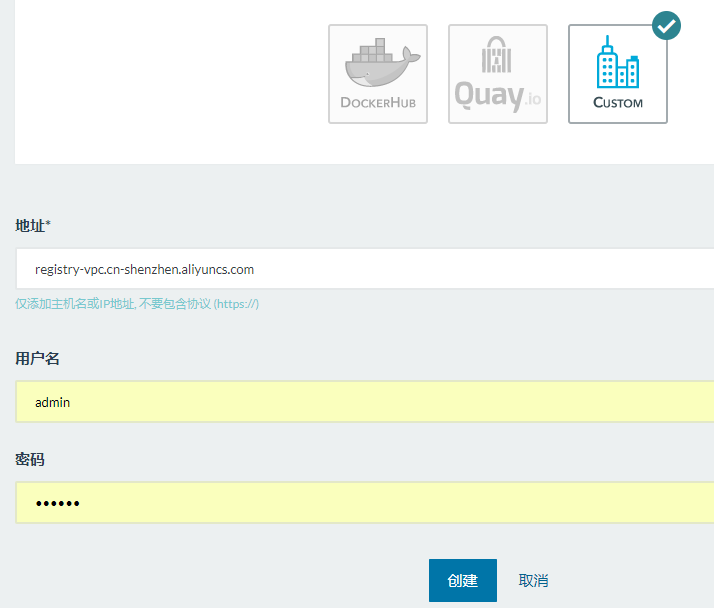The width and height of the screenshot is (714, 608).
Task: Click the Quay.io castle logo icon
Action: point(497,56)
